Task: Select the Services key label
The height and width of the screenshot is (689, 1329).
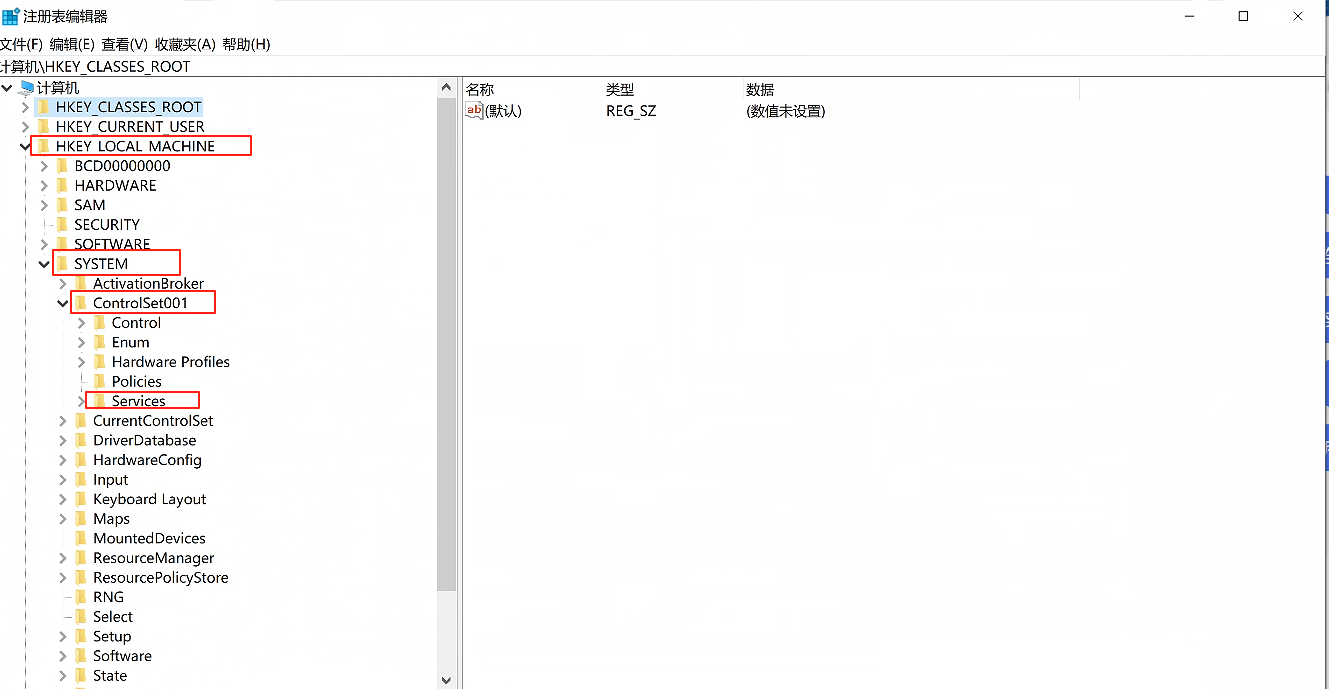Action: click(x=139, y=401)
